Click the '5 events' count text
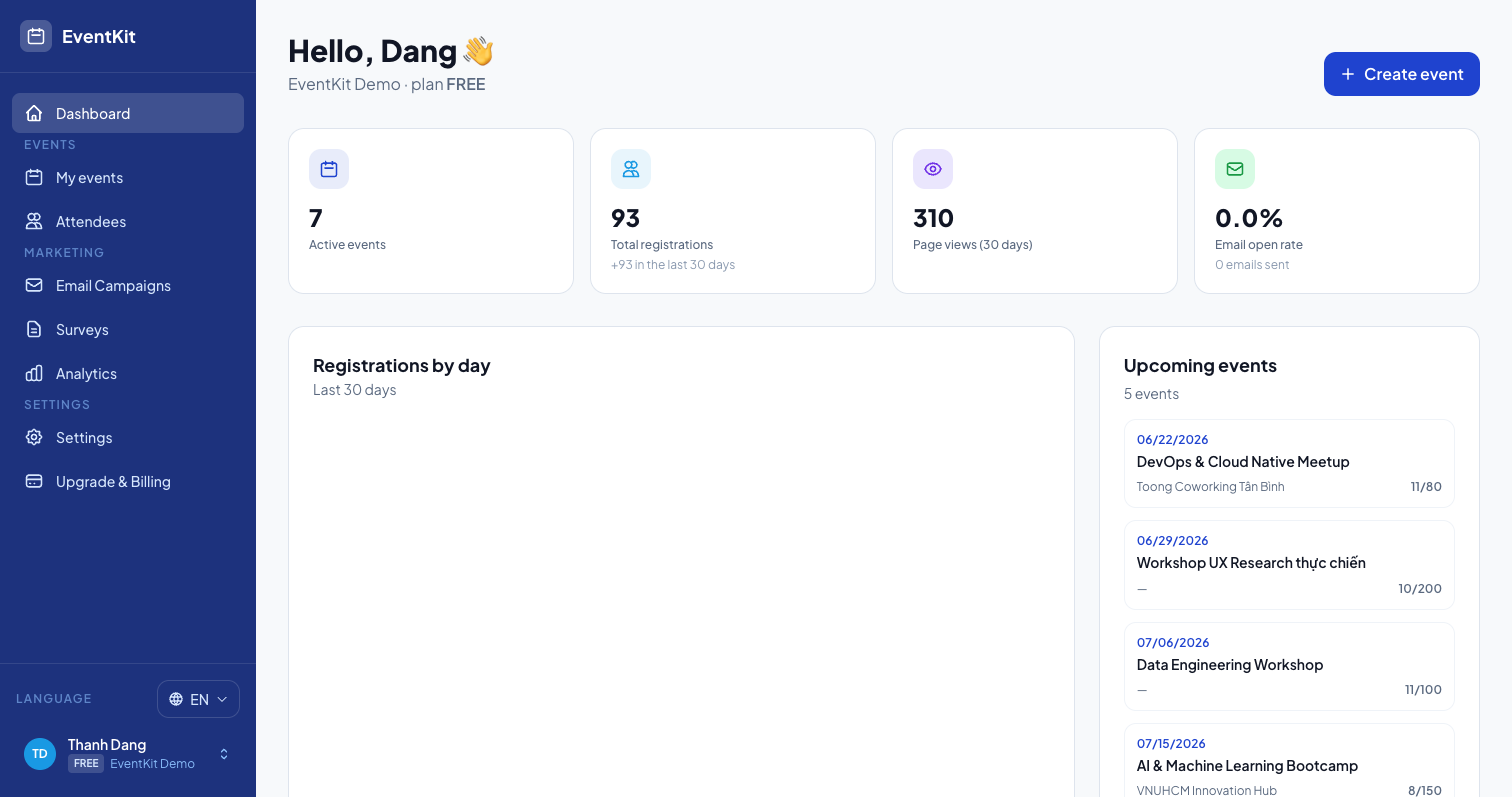 pos(1151,394)
